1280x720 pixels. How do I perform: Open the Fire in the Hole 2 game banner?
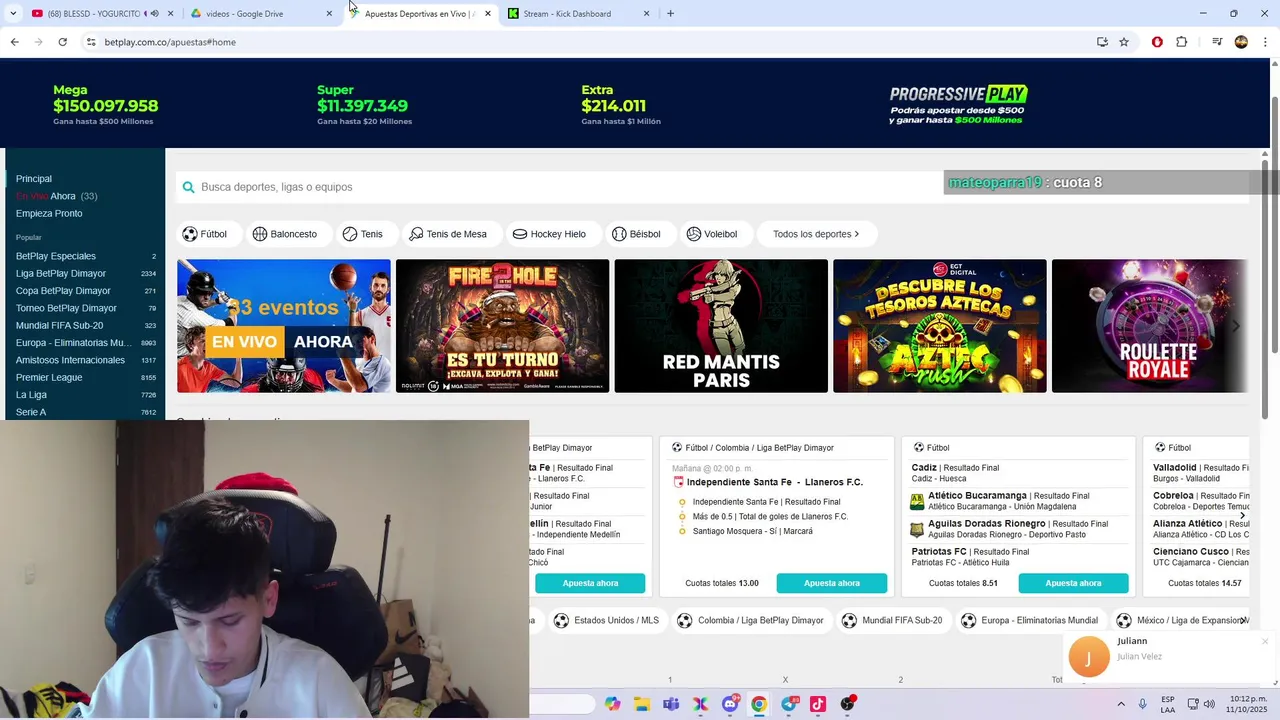tap(502, 326)
